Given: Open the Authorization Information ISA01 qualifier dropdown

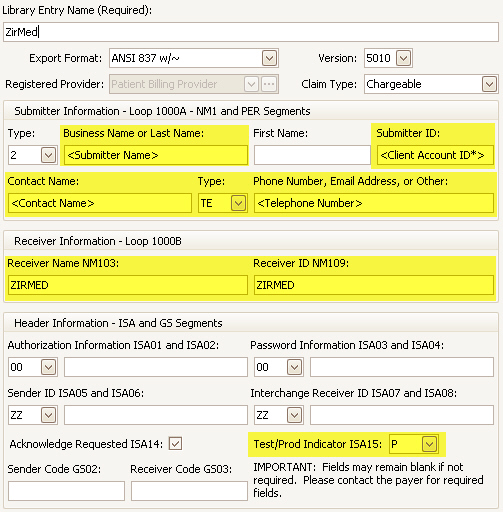Looking at the screenshot, I should (x=48, y=367).
